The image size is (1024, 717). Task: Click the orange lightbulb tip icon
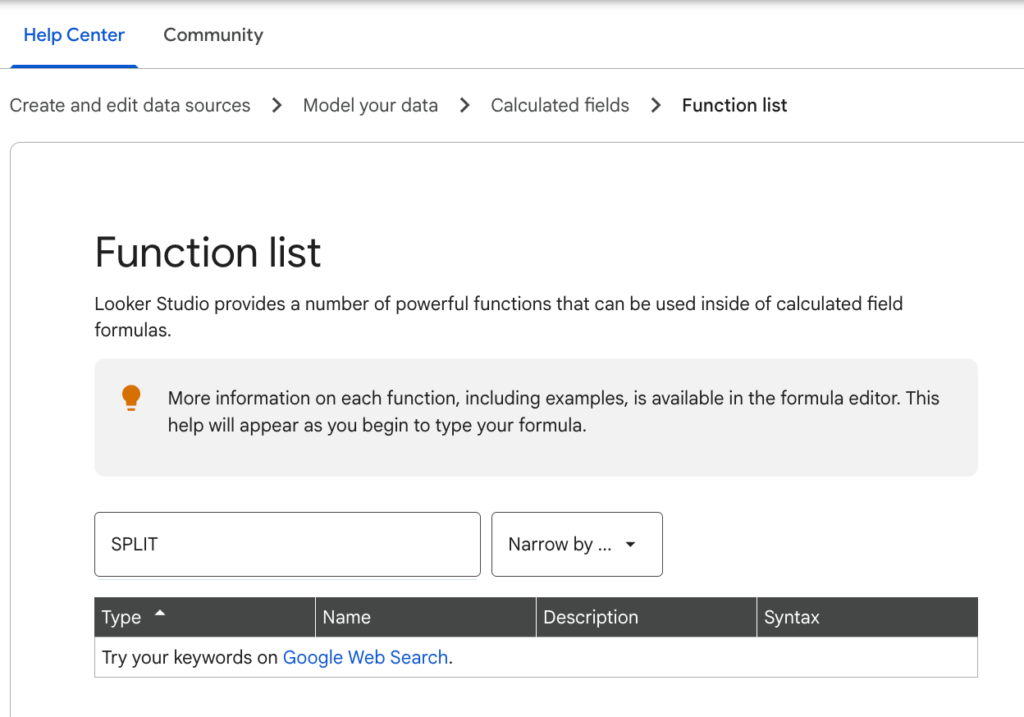pyautogui.click(x=131, y=398)
